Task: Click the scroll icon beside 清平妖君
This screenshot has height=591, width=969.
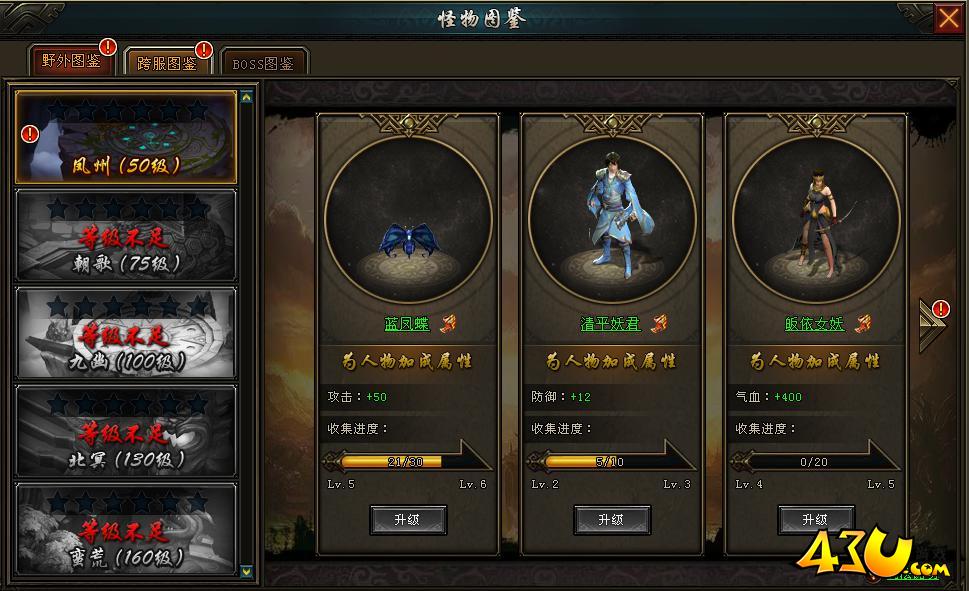Action: [x=659, y=323]
